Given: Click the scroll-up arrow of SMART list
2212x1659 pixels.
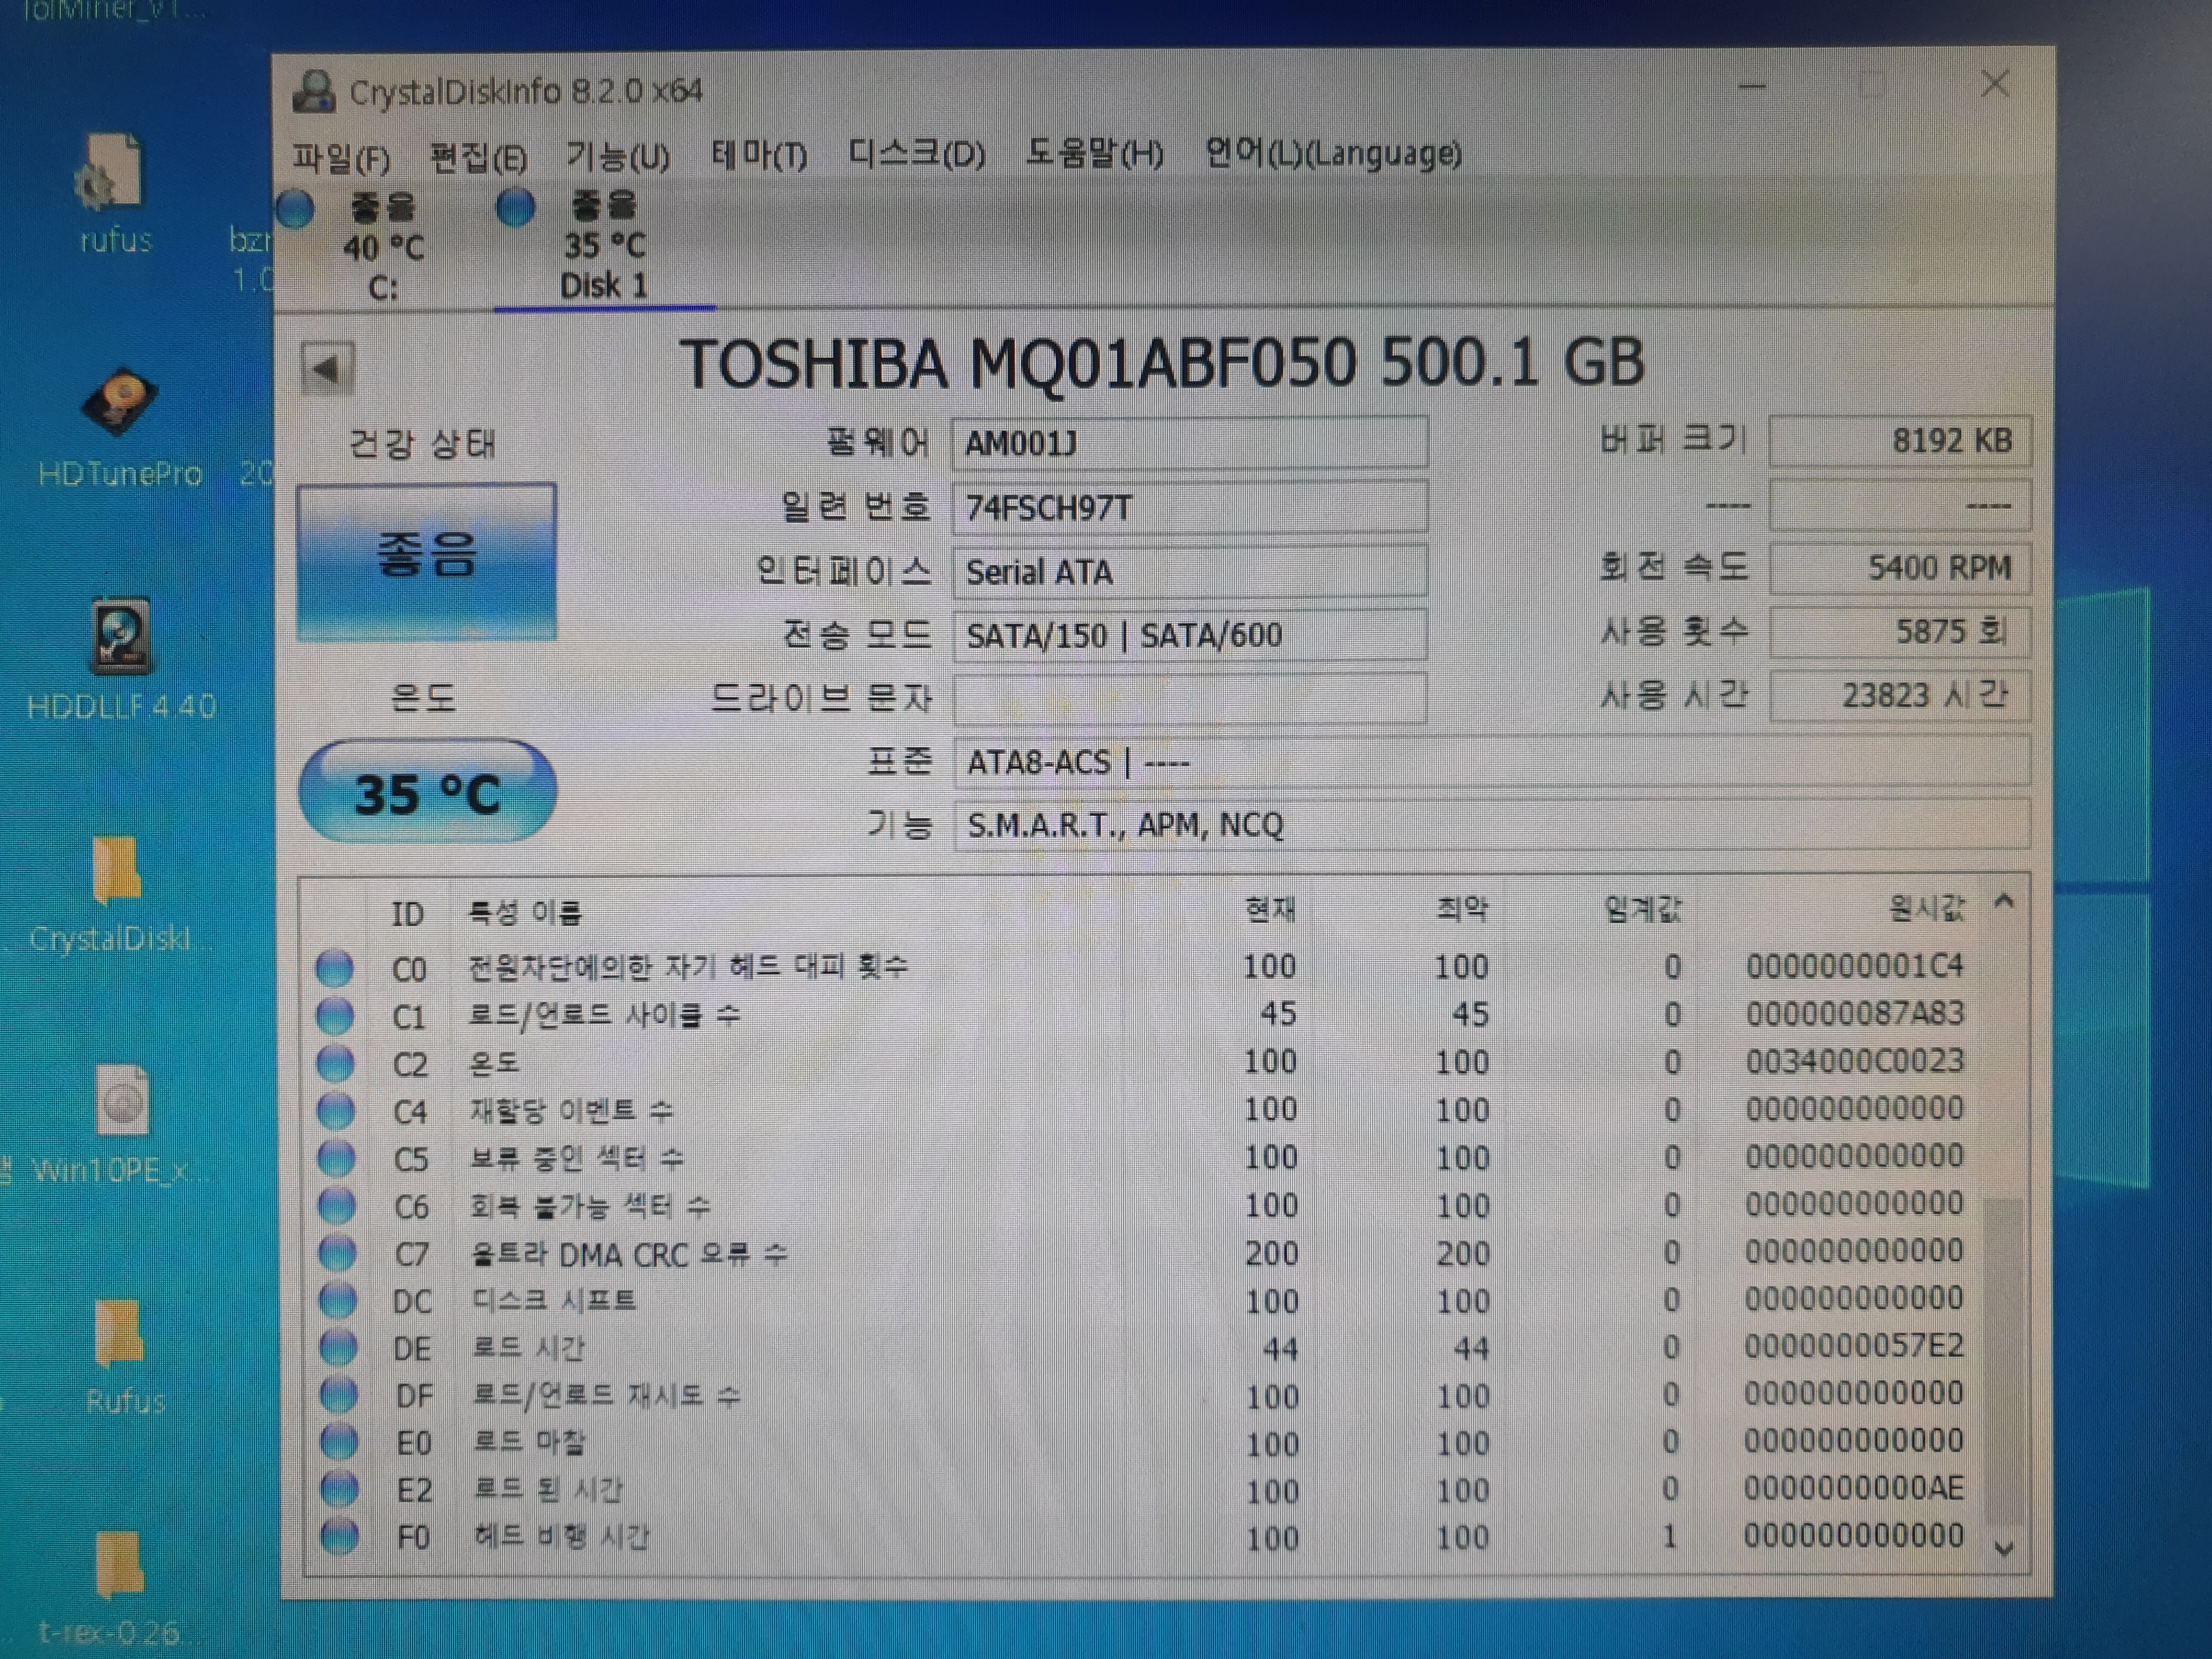Looking at the screenshot, I should [x=2004, y=902].
